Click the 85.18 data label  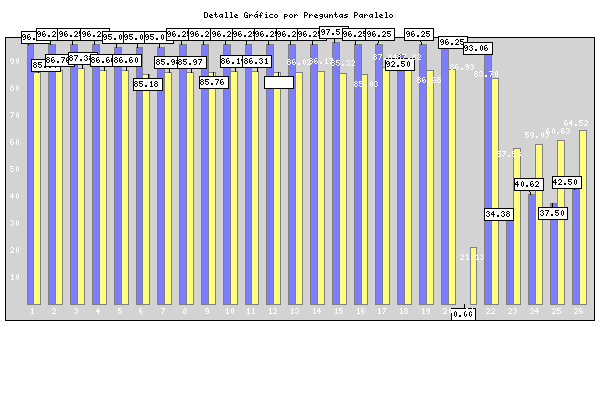[x=148, y=84]
